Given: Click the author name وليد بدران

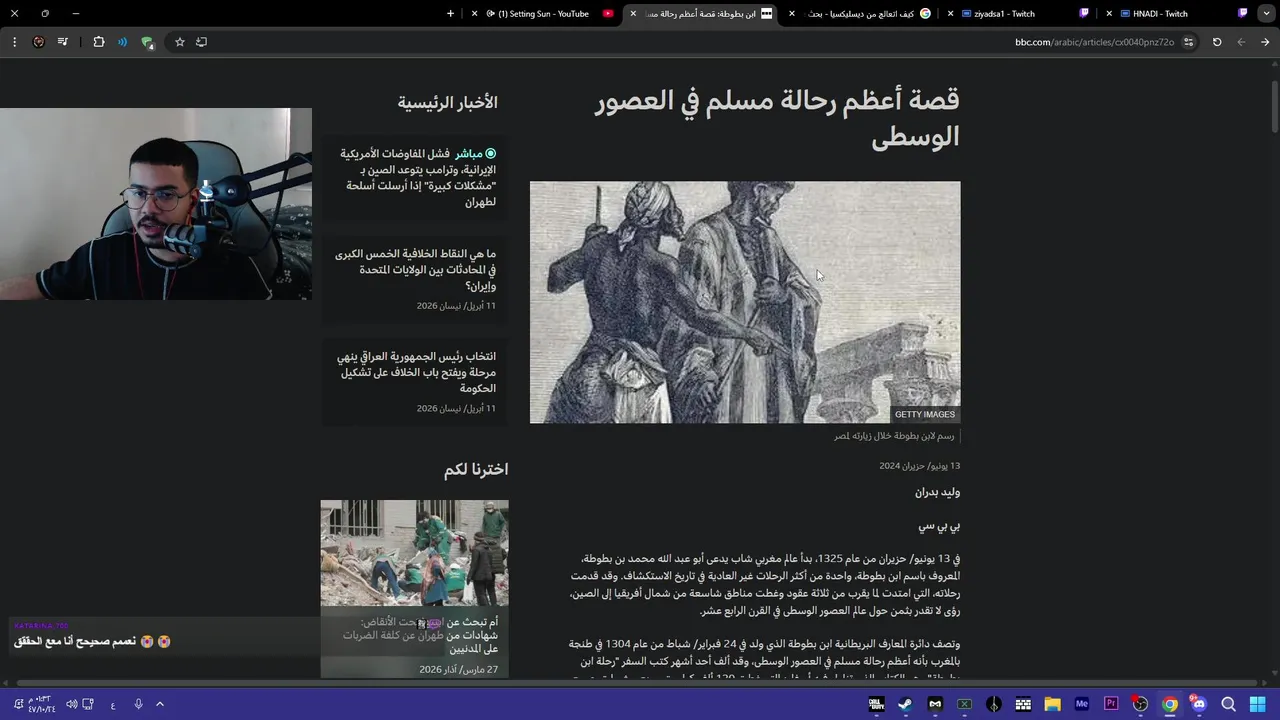Looking at the screenshot, I should tap(937, 492).
